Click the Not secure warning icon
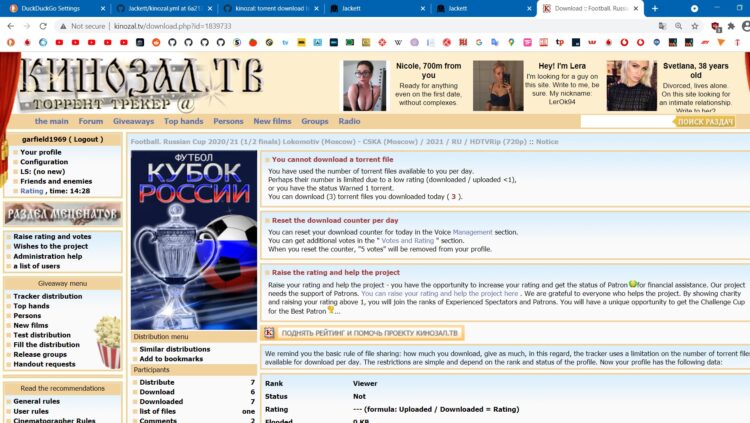The width and height of the screenshot is (750, 423). point(63,26)
